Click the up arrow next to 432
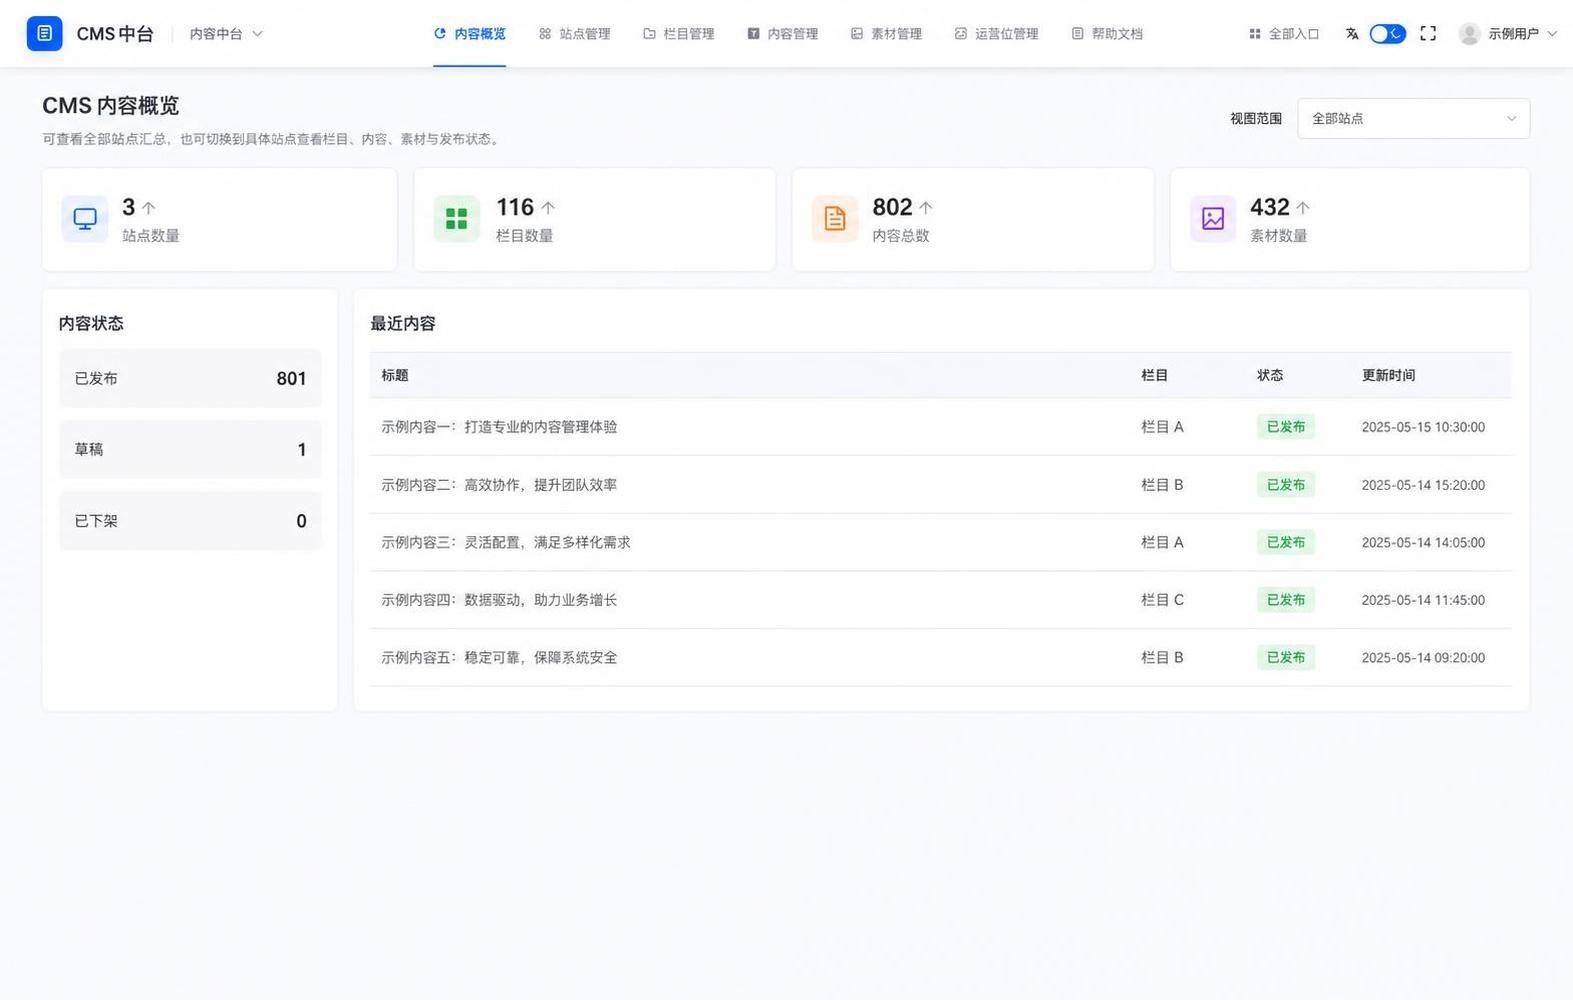Screen dimensions: 1573x1000 [1303, 208]
